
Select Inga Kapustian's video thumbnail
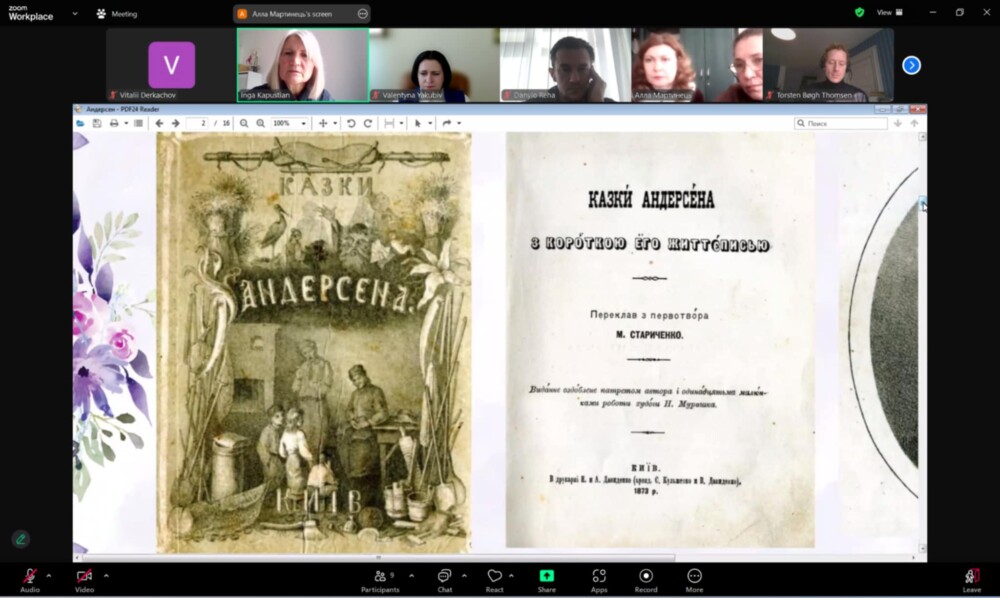point(302,65)
